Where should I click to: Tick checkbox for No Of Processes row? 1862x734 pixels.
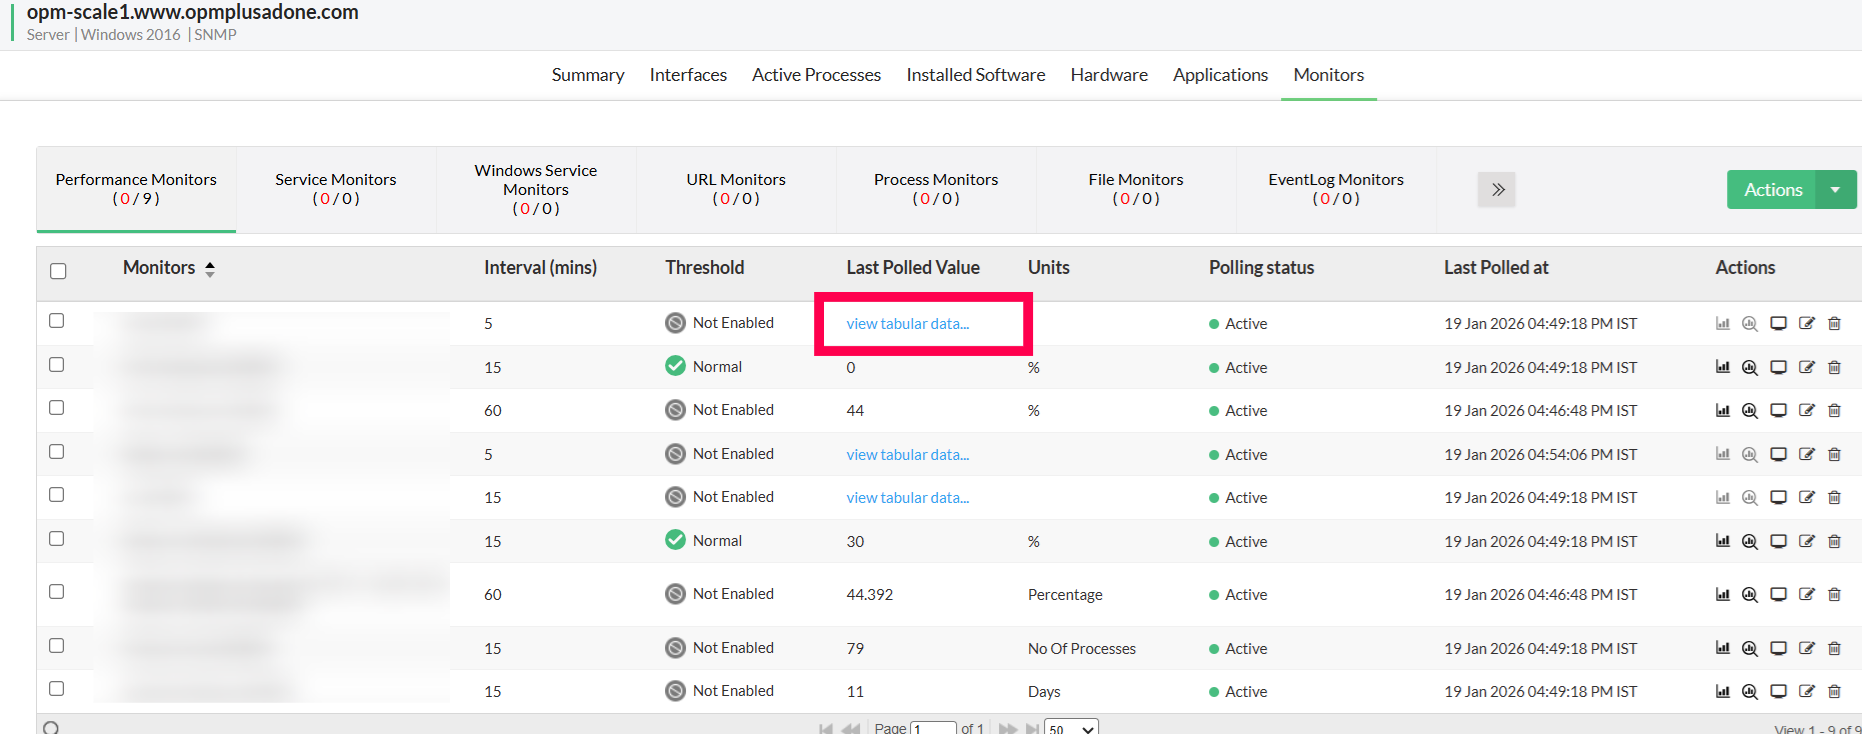coord(57,646)
